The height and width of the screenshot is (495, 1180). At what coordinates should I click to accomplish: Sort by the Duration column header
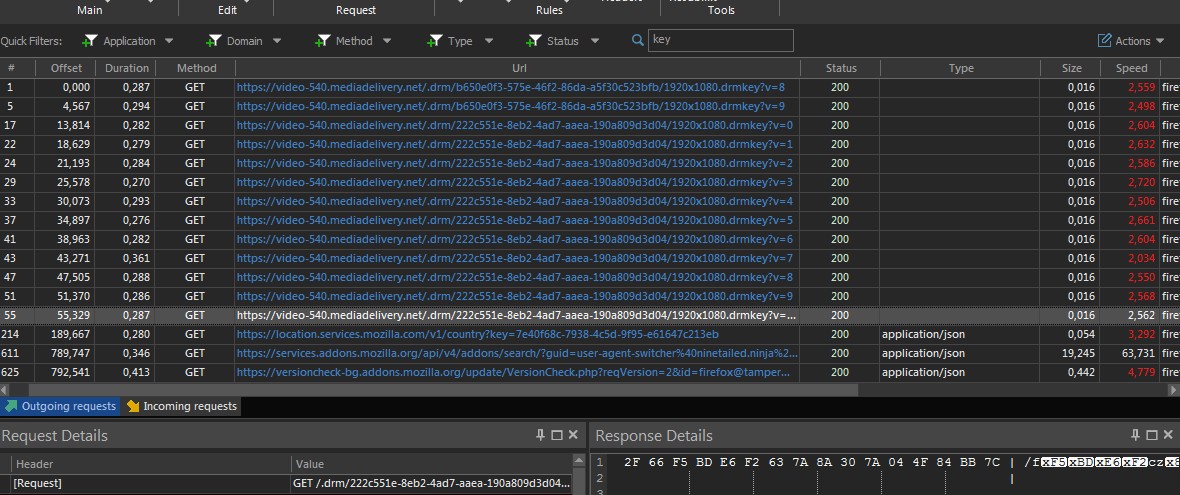126,68
